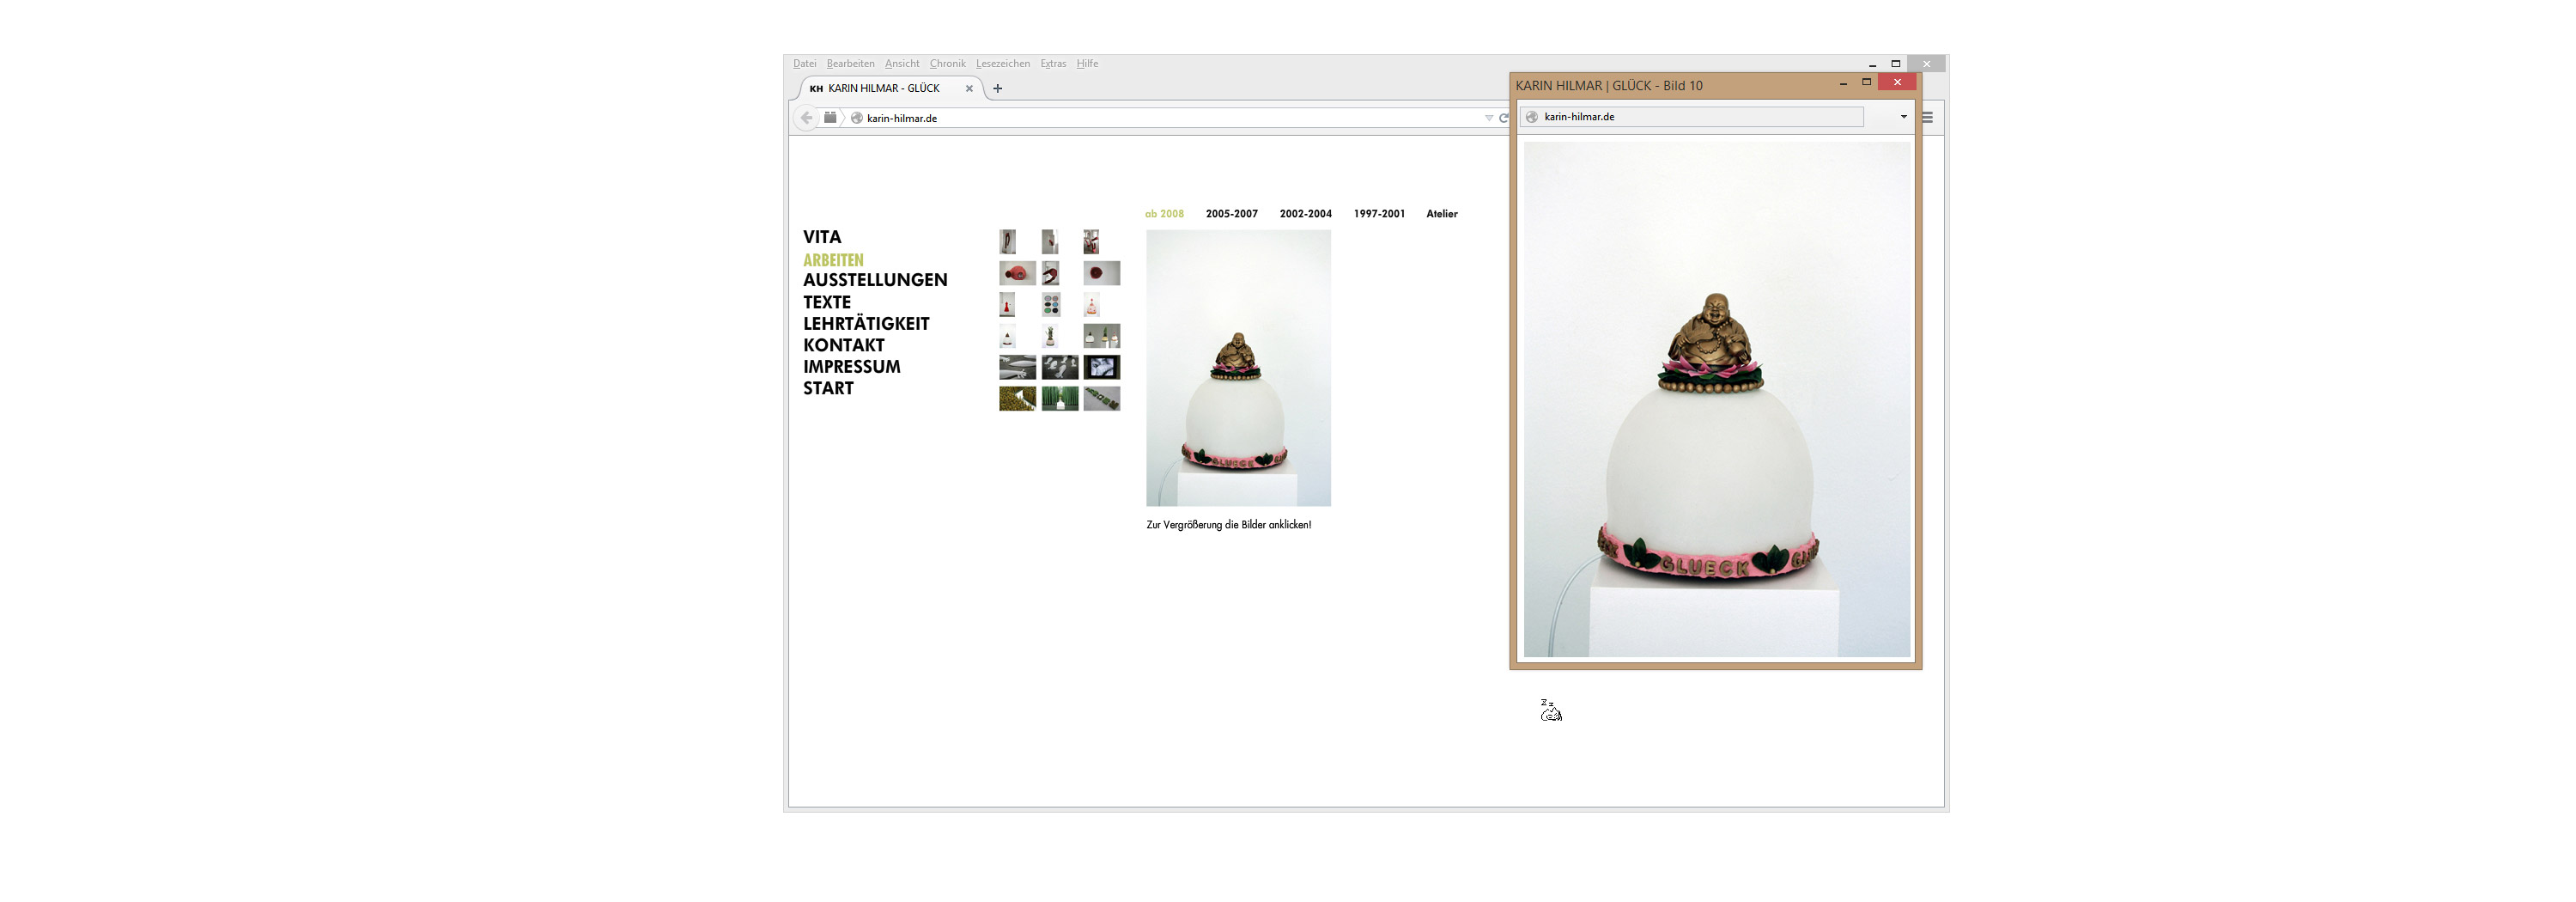Click the globe icon in the popup address bar
This screenshot has height=902, width=2576.
1532,117
